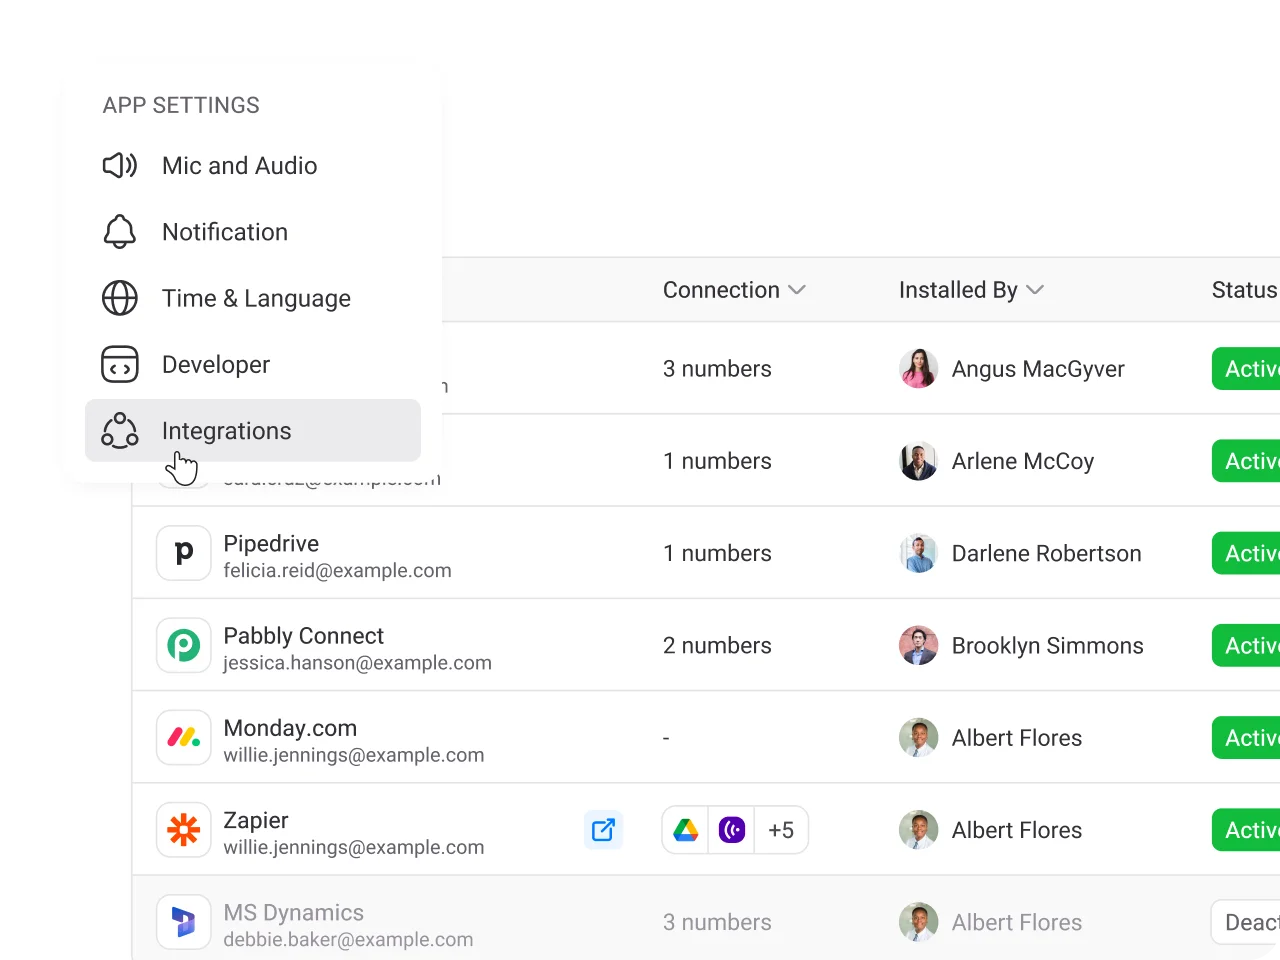
Task: Click the Active status in Arlene McCoy row
Action: click(x=1246, y=461)
